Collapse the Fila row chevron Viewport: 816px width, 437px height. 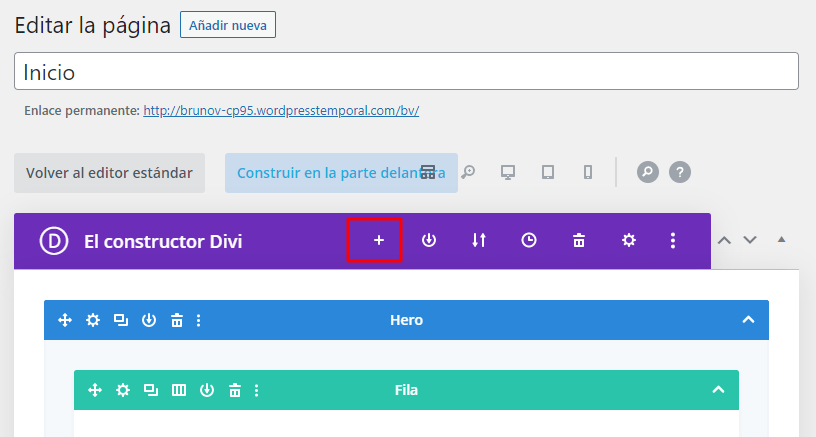point(718,390)
